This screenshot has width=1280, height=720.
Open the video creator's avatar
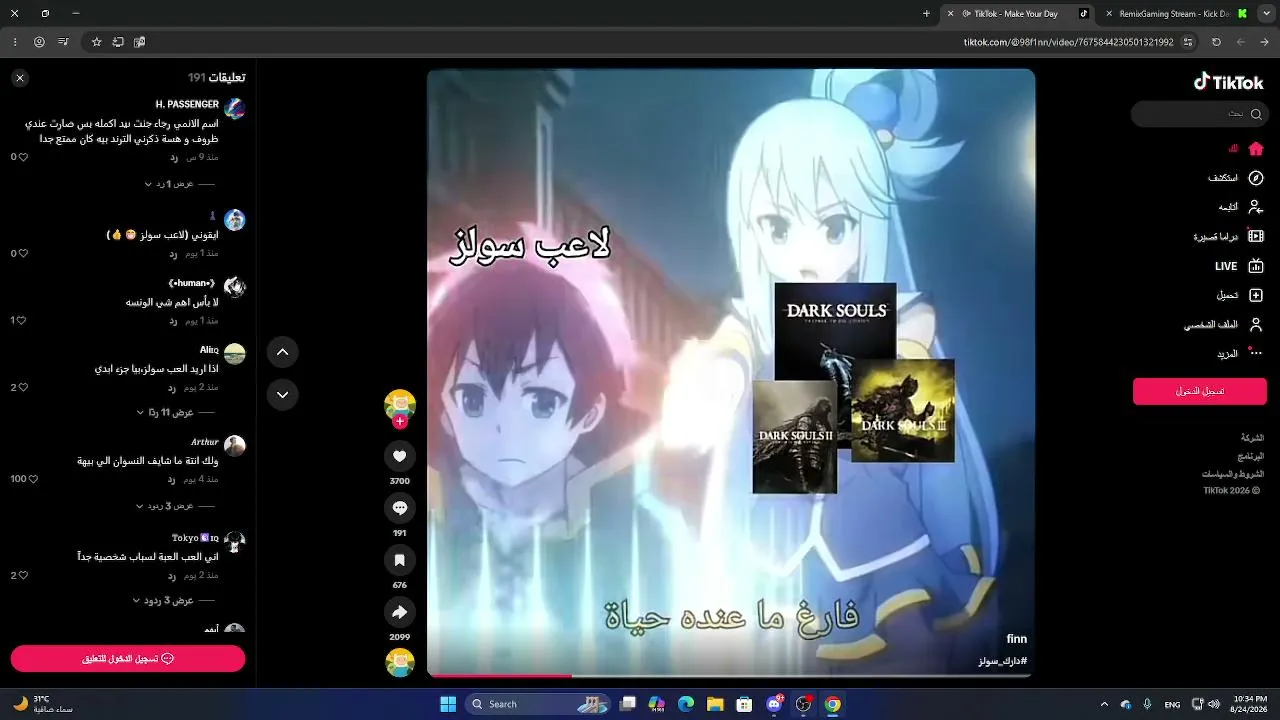[x=400, y=403]
